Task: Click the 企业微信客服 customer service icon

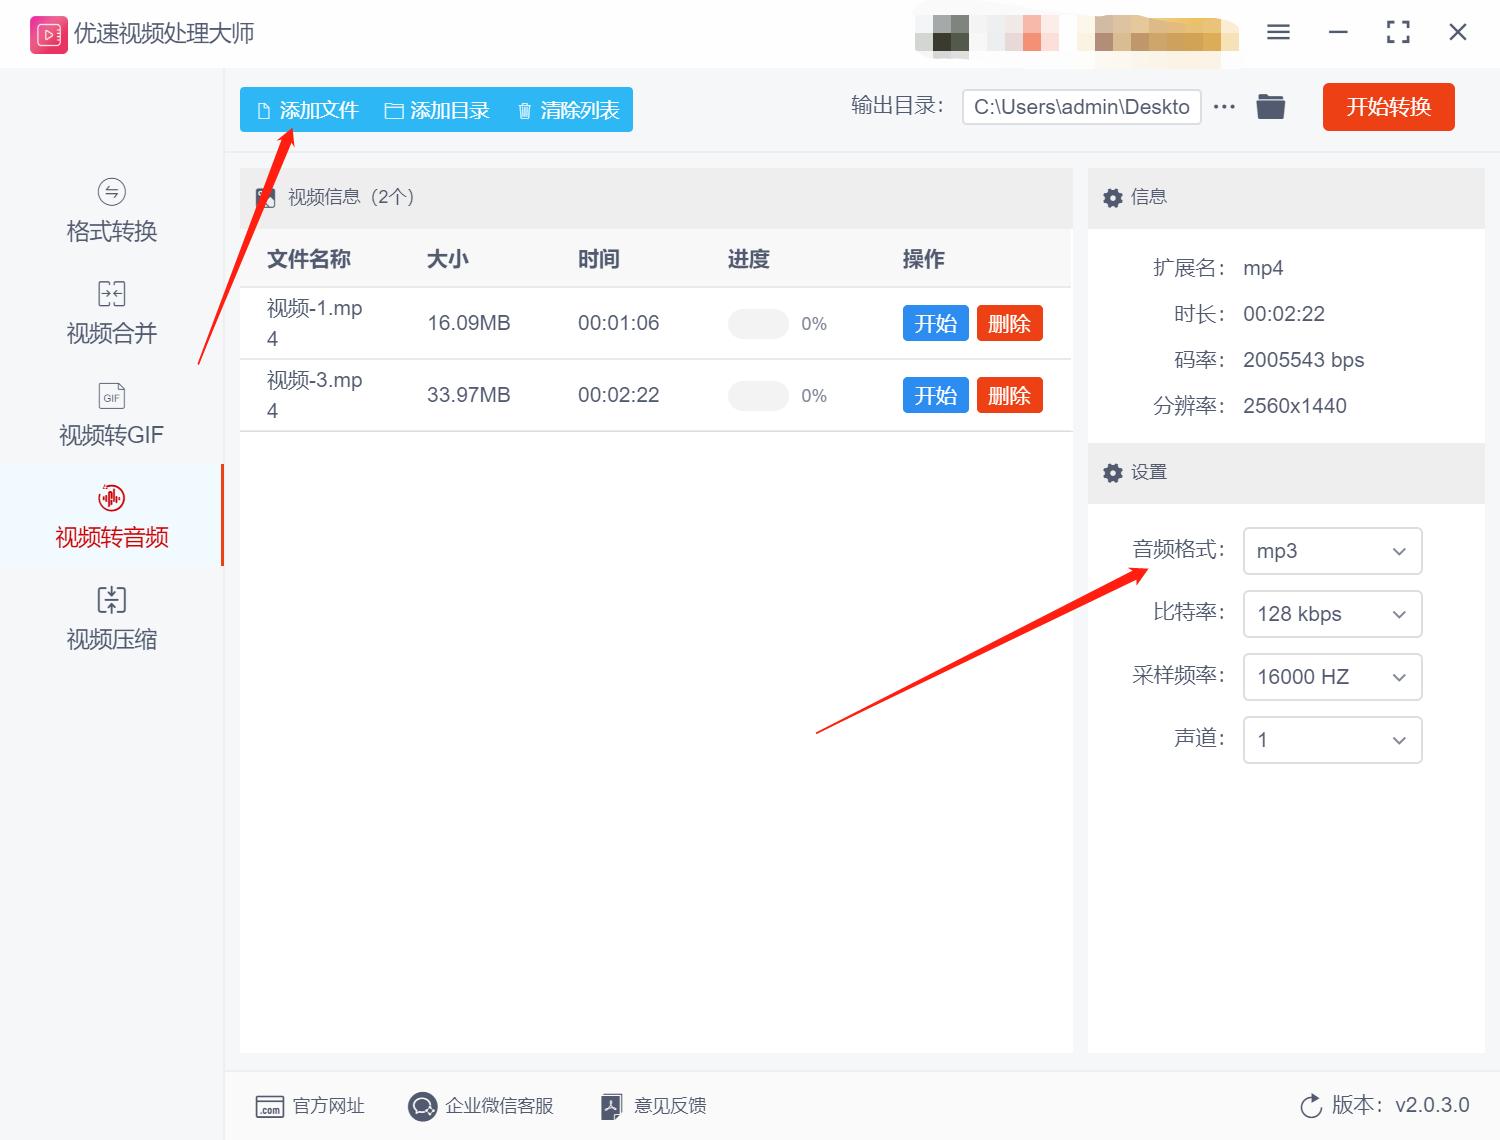Action: click(x=422, y=1106)
